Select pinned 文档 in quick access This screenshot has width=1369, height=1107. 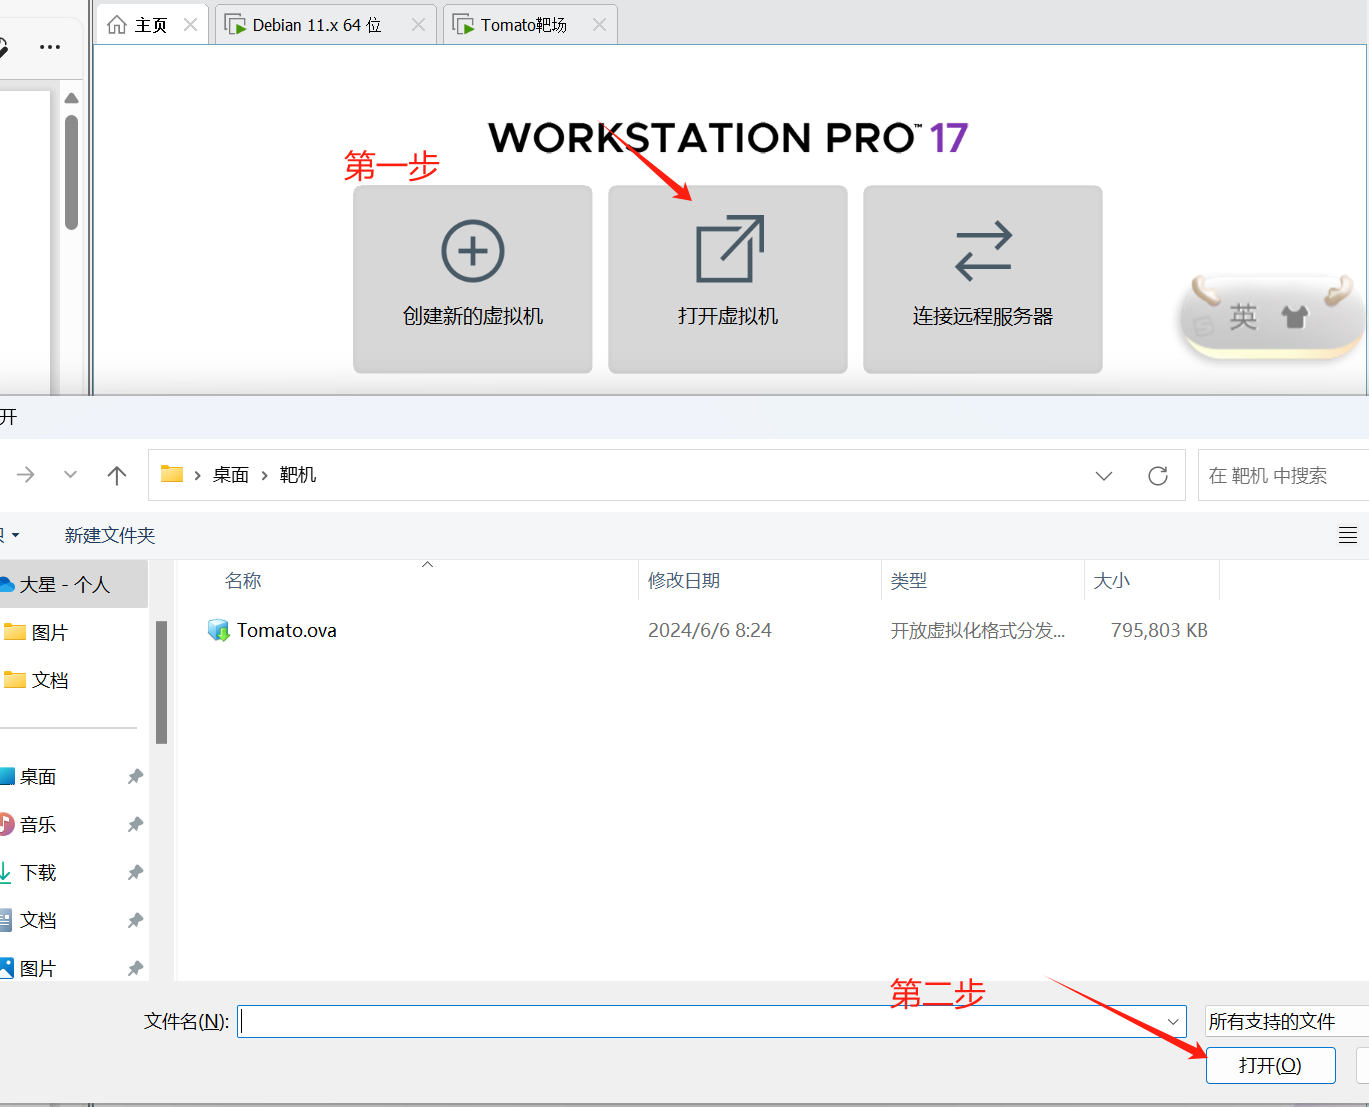(38, 921)
